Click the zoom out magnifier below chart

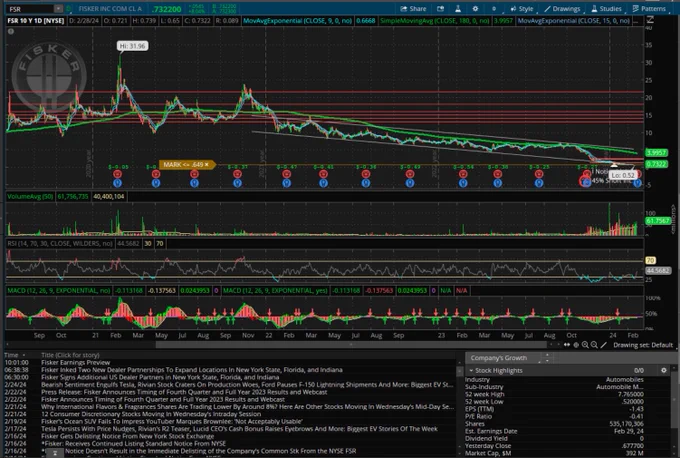[594, 345]
